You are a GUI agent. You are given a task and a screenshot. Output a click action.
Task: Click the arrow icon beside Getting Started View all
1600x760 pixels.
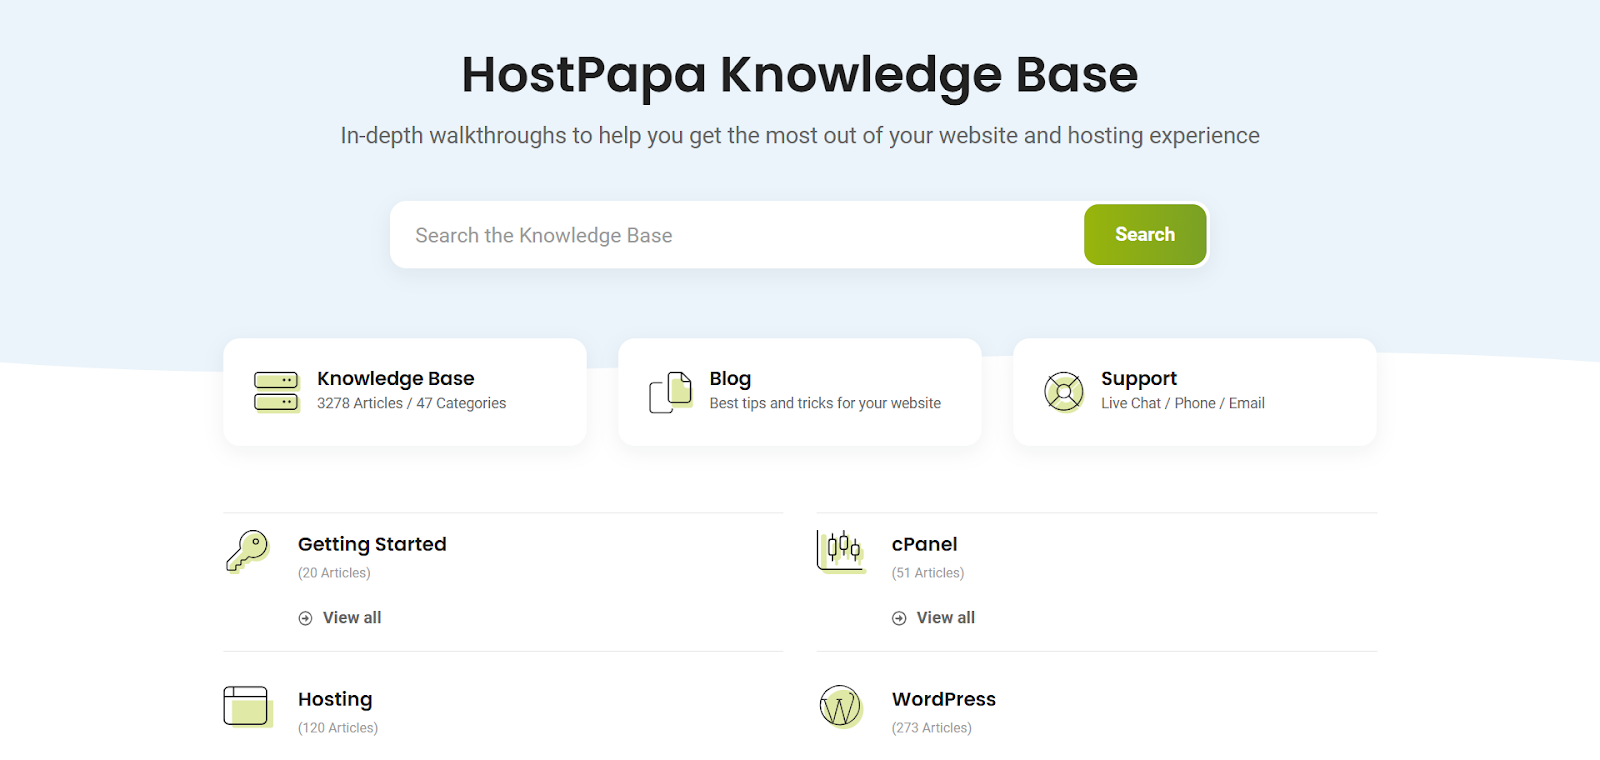coord(305,618)
